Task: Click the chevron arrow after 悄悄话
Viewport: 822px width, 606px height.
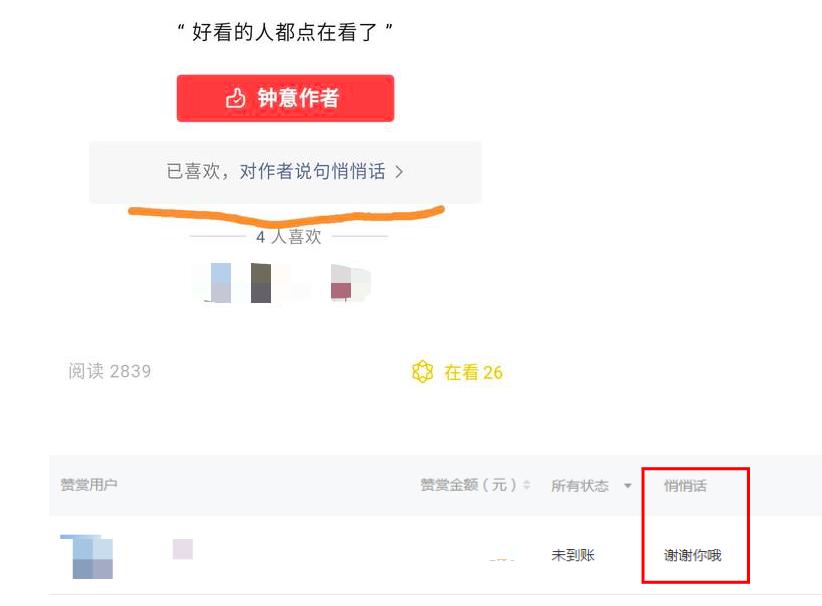Action: (399, 172)
